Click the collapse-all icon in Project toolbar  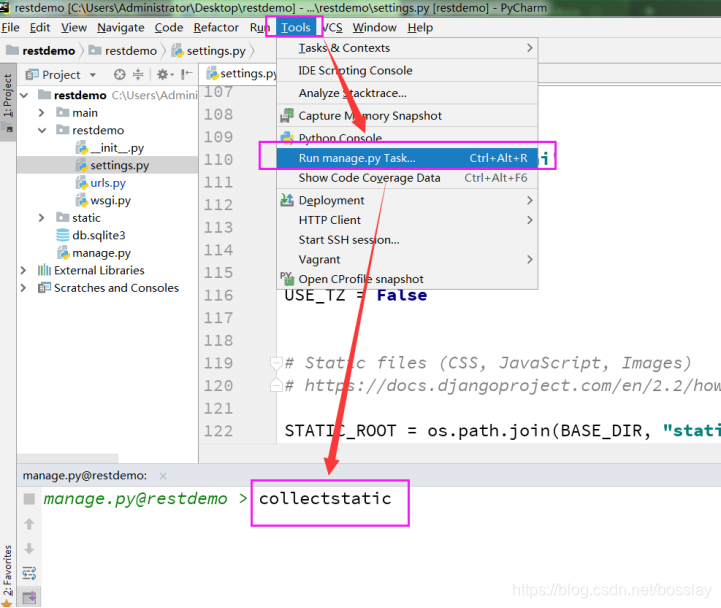tap(138, 75)
